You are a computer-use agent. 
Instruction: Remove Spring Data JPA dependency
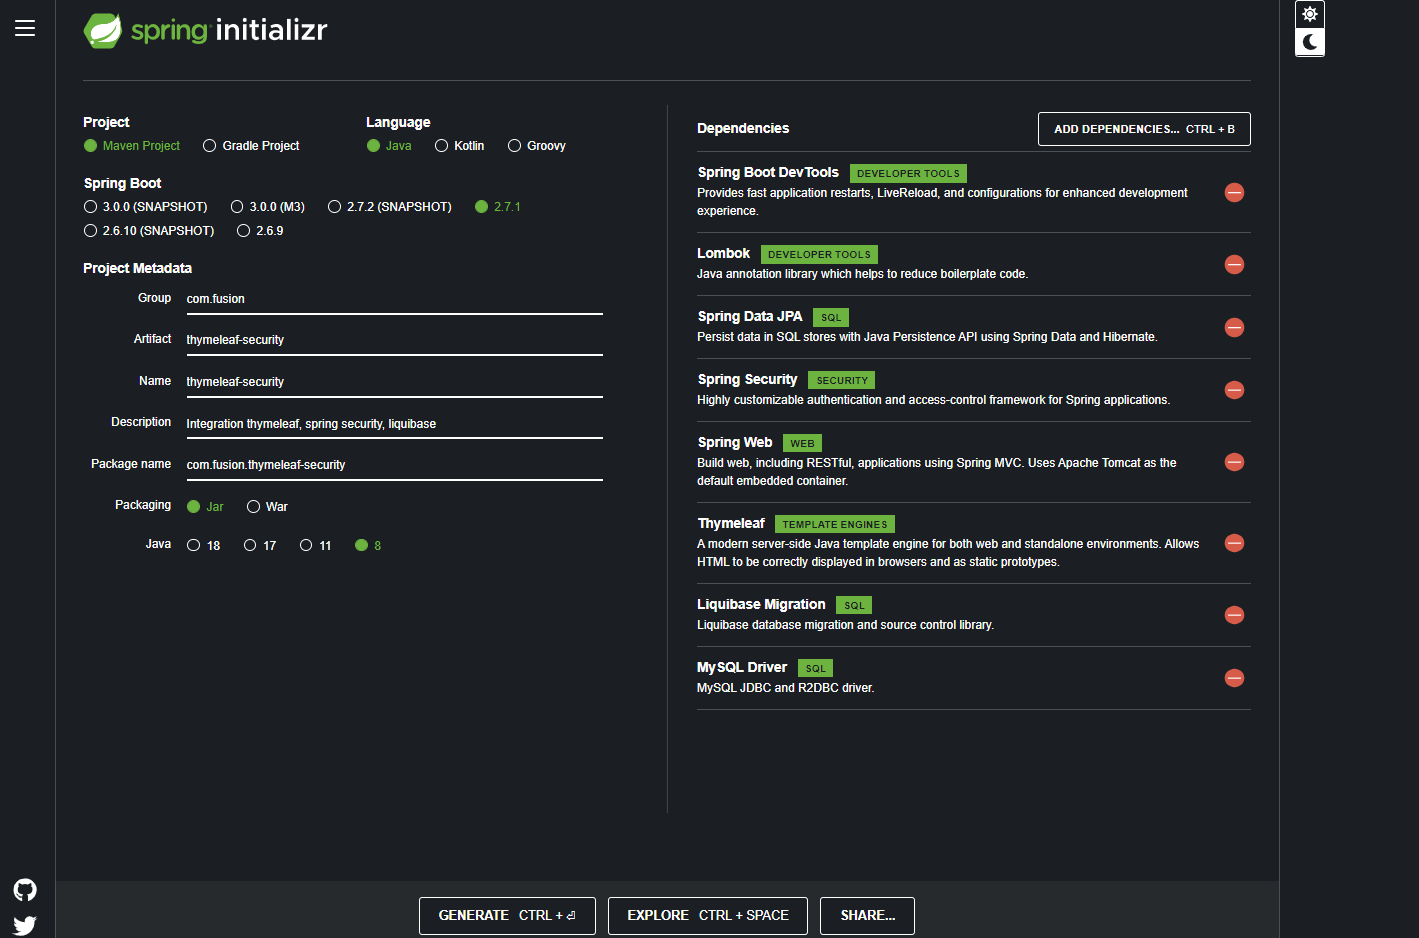(1234, 327)
